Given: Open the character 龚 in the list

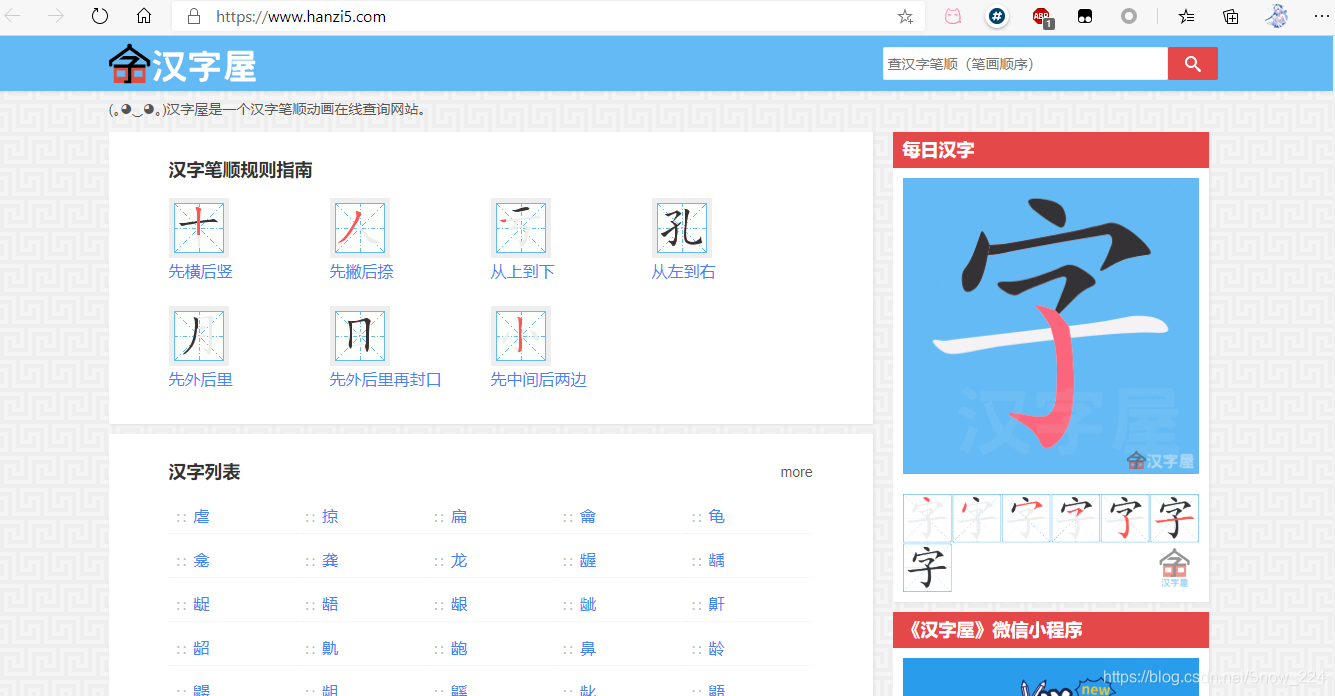Looking at the screenshot, I should click(x=330, y=560).
